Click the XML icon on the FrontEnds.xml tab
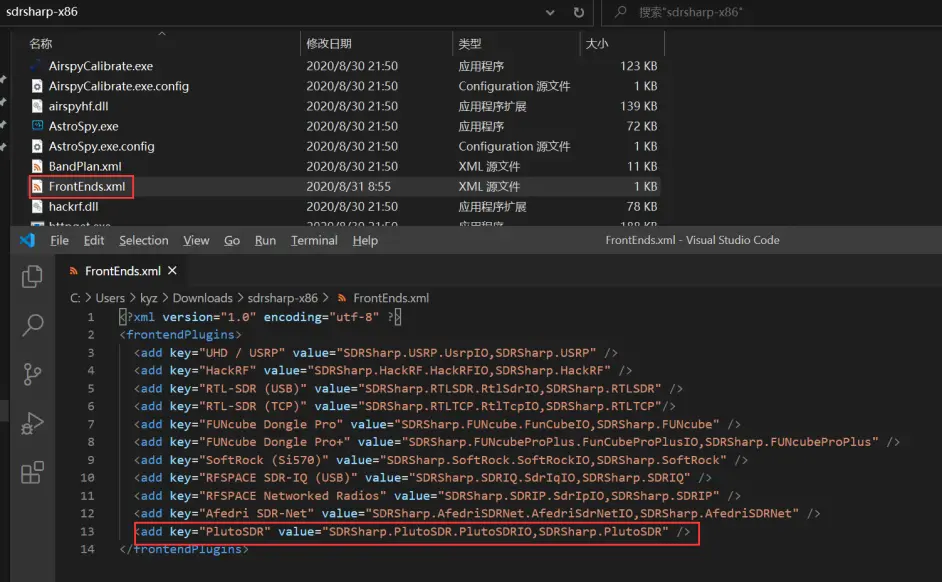 [73, 271]
